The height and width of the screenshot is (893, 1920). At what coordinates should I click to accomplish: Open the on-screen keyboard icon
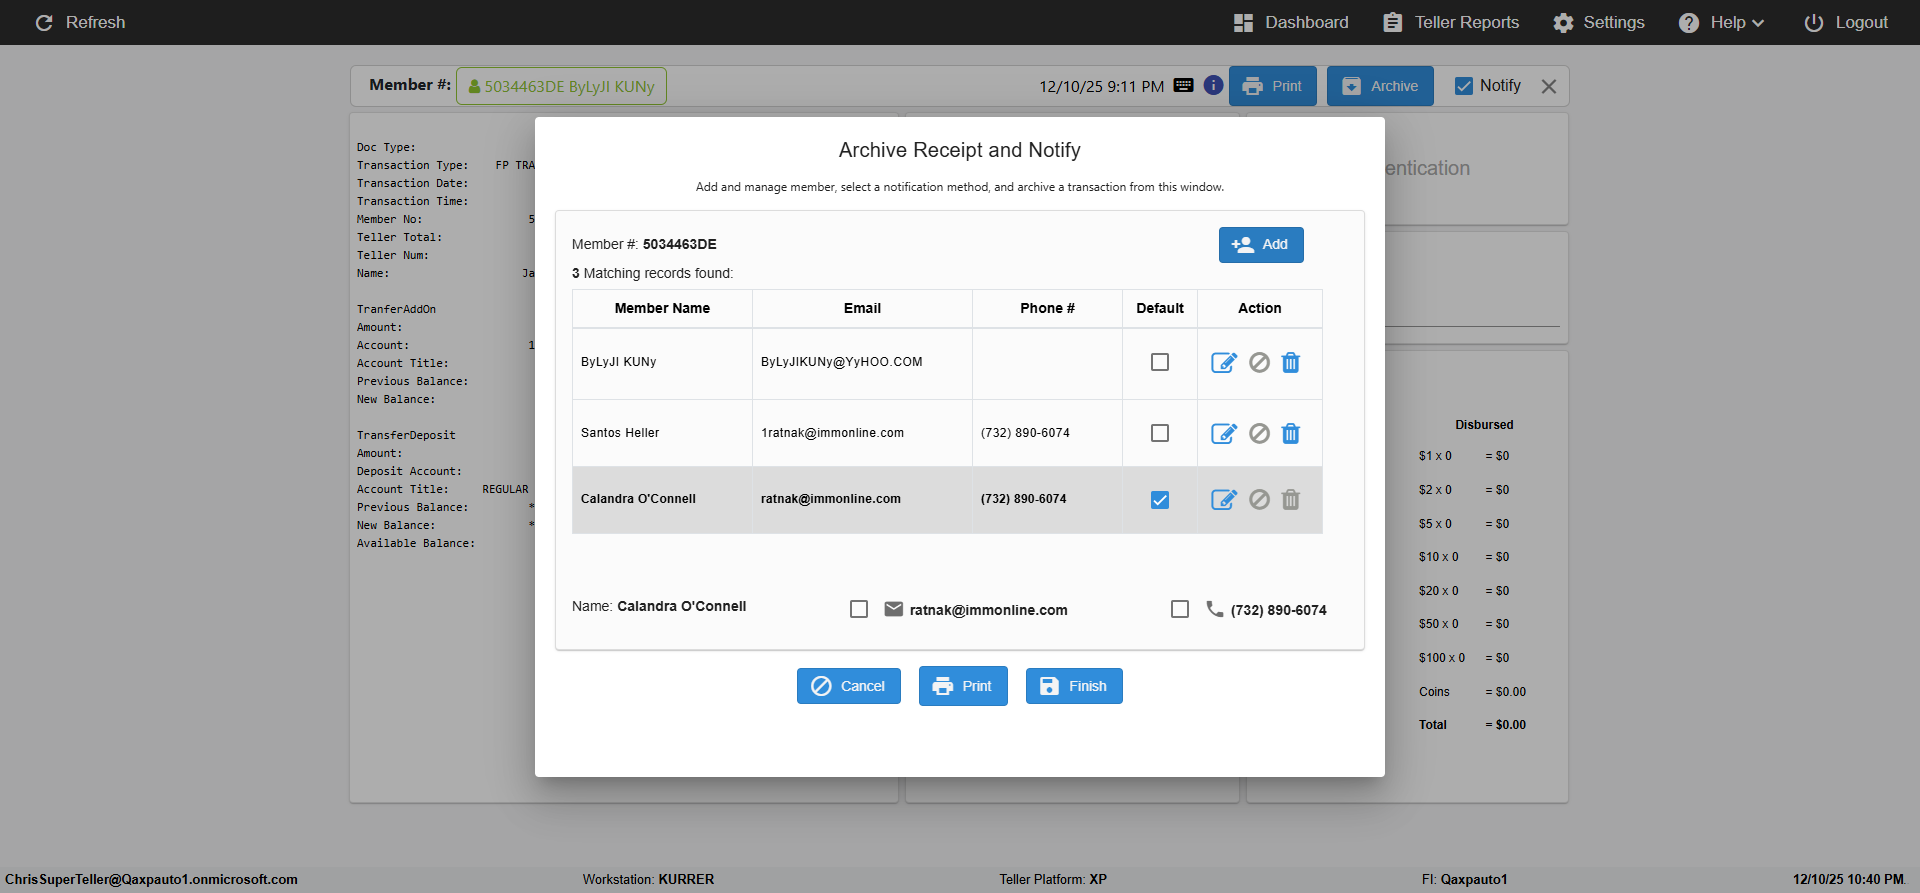pos(1183,86)
